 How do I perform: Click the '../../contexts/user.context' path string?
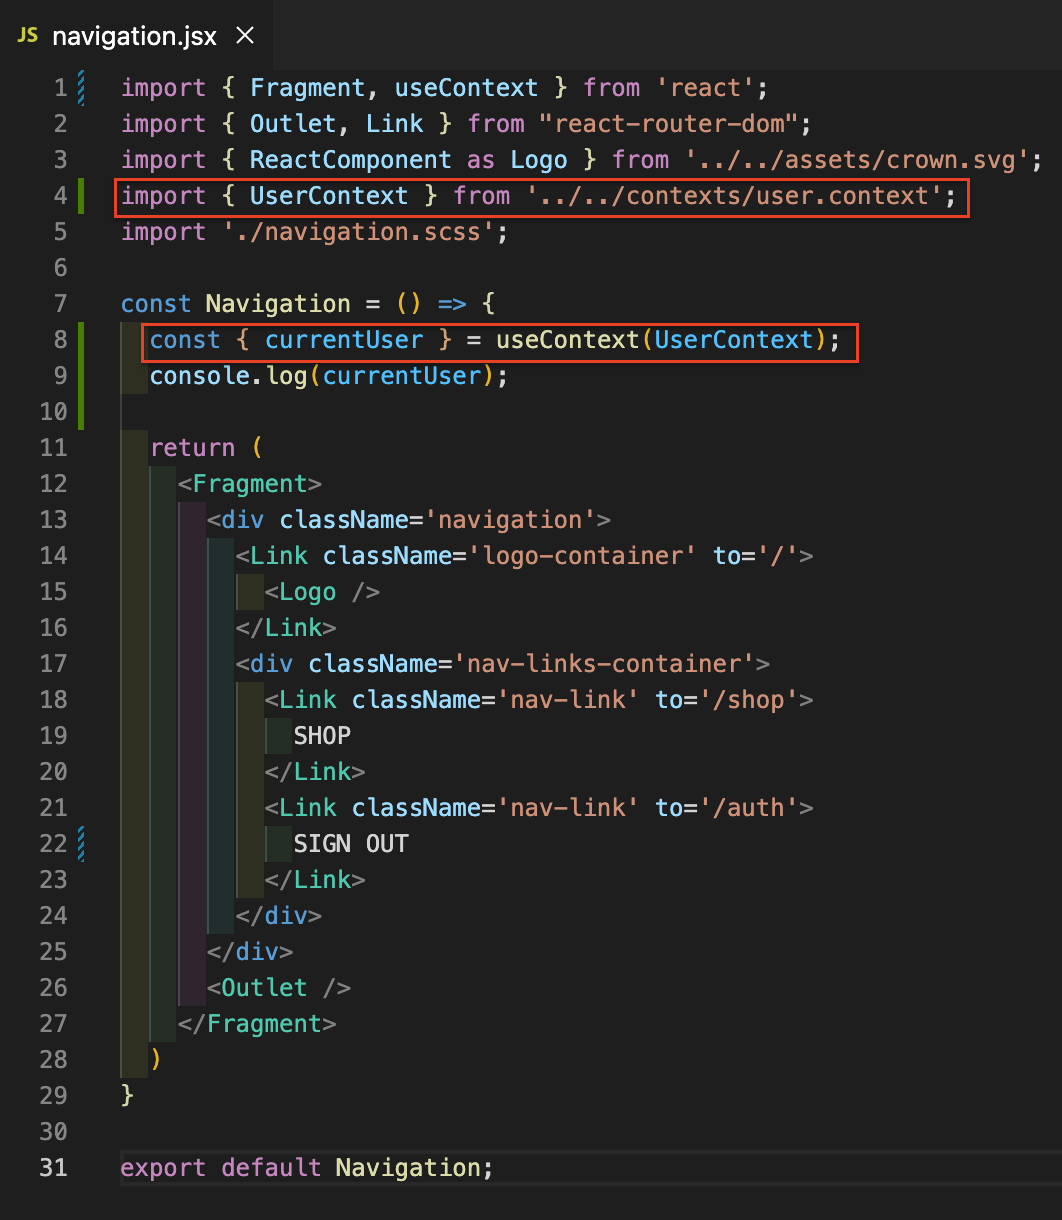(734, 196)
